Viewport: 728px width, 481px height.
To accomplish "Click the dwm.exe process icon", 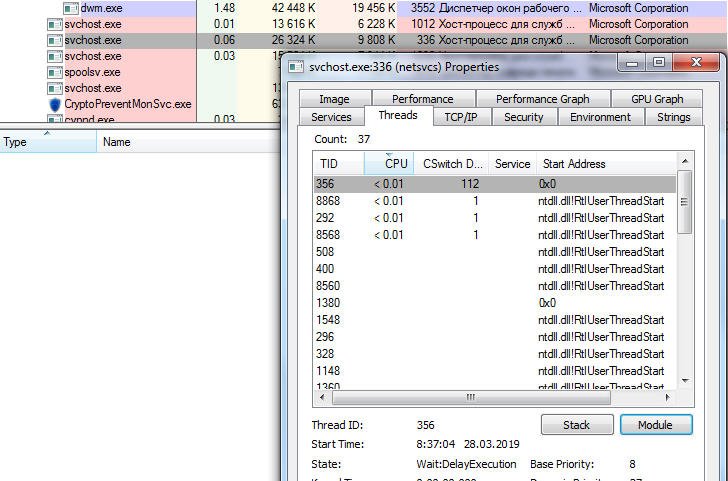I will [71, 8].
